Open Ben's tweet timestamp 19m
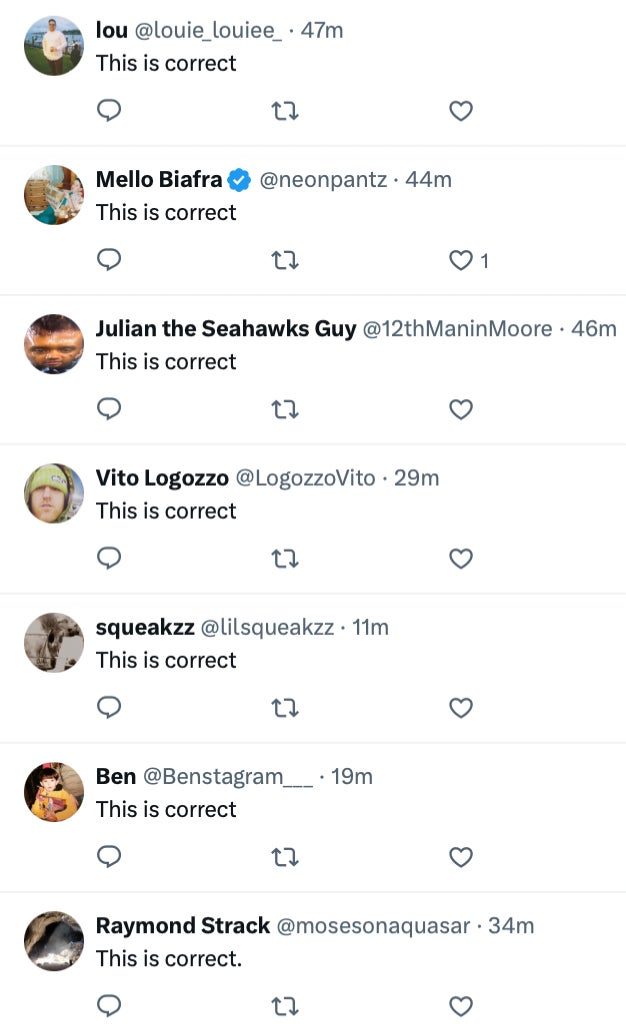626x1036 pixels. 351,777
